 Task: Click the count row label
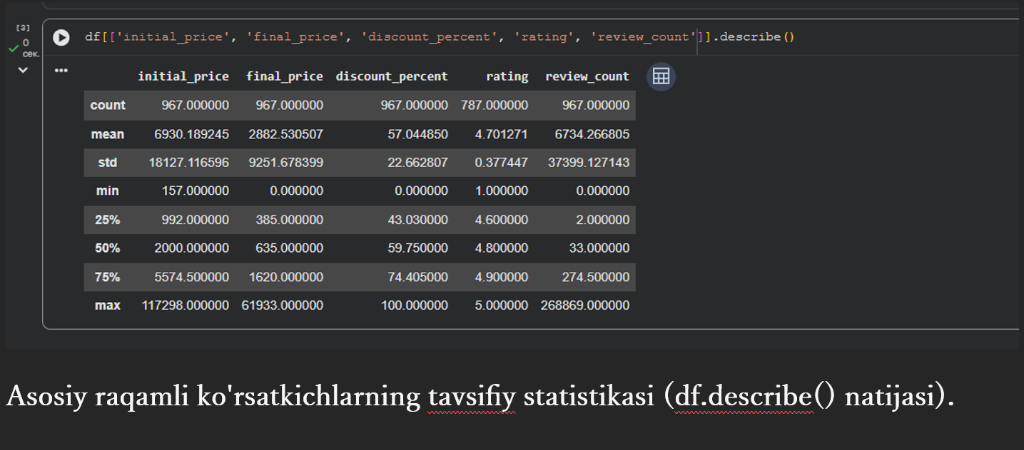(108, 105)
